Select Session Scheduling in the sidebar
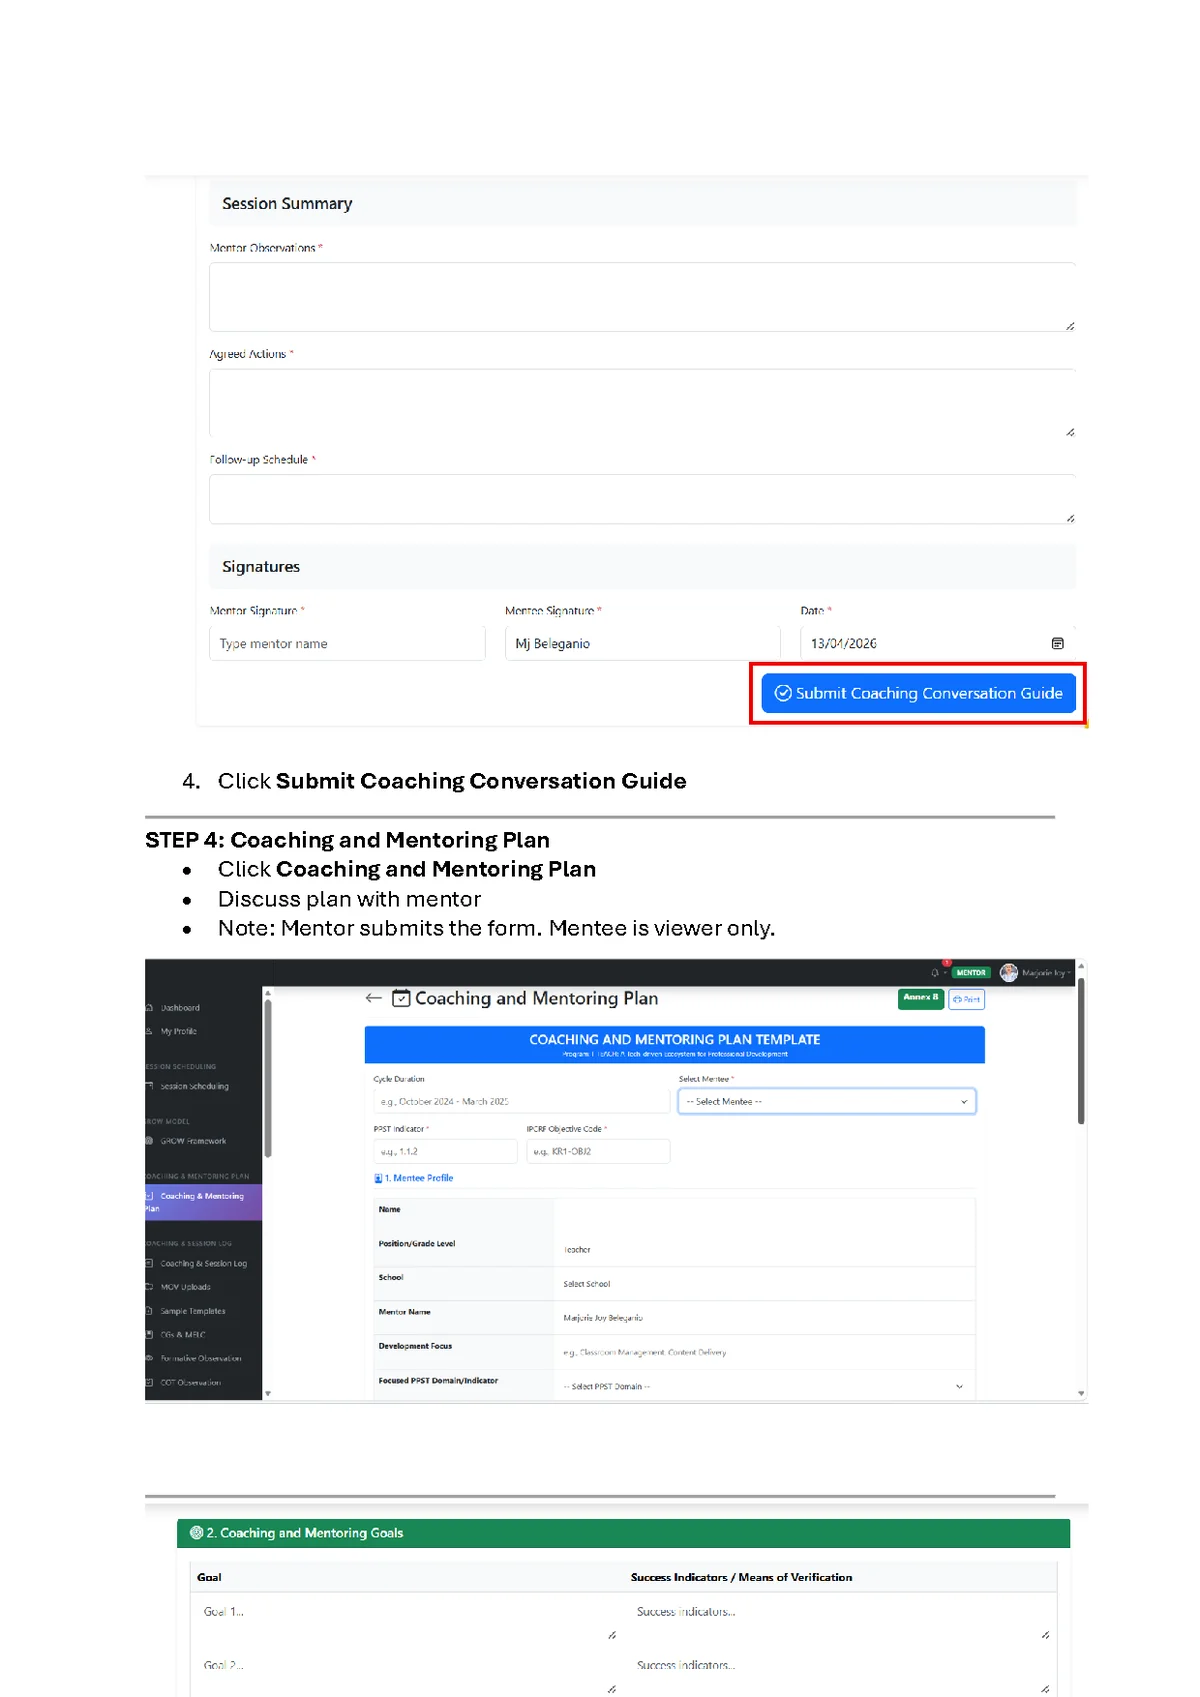The image size is (1200, 1697). (x=194, y=1086)
